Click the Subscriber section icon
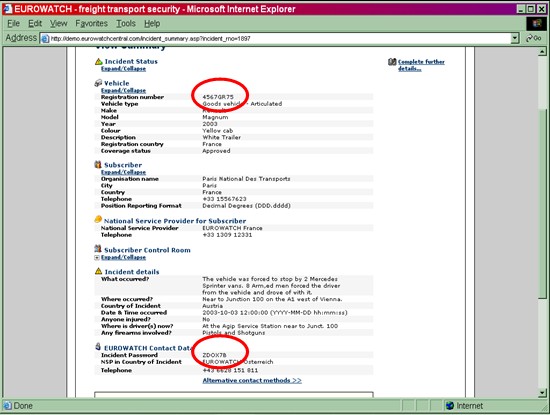 [98, 165]
